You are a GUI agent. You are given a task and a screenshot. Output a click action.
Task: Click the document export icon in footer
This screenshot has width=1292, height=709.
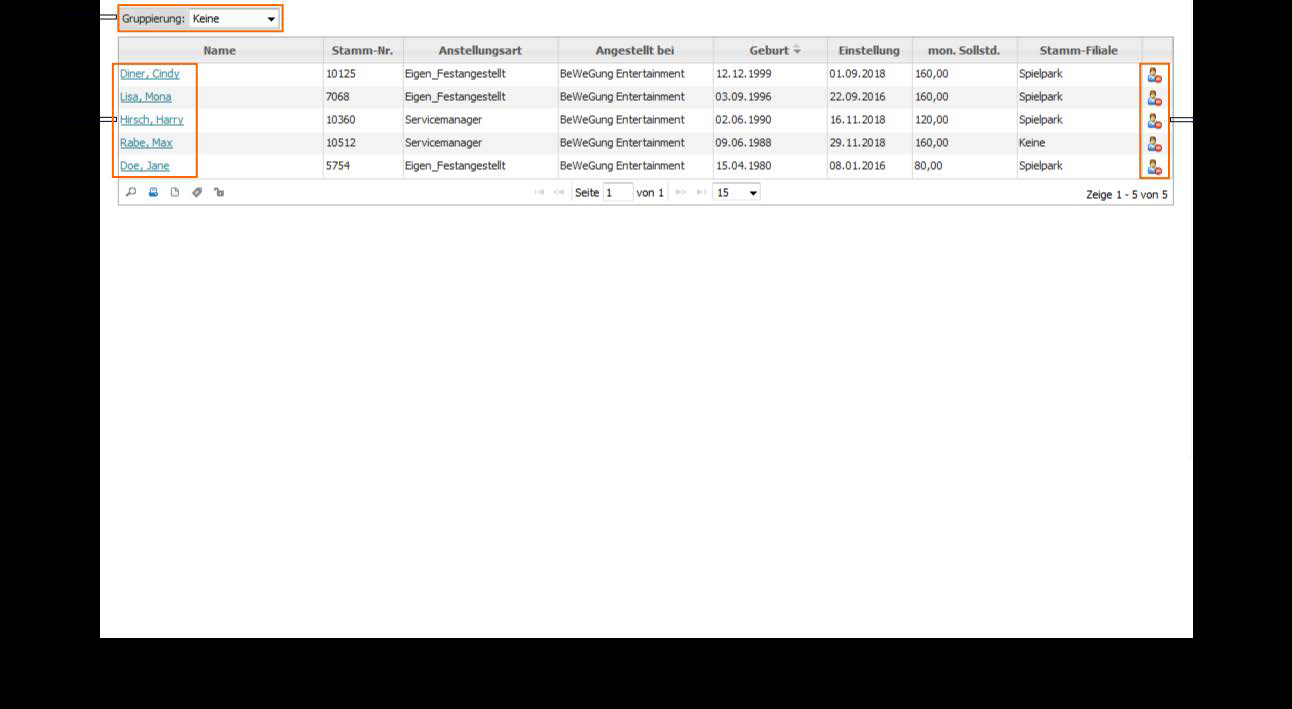point(175,192)
